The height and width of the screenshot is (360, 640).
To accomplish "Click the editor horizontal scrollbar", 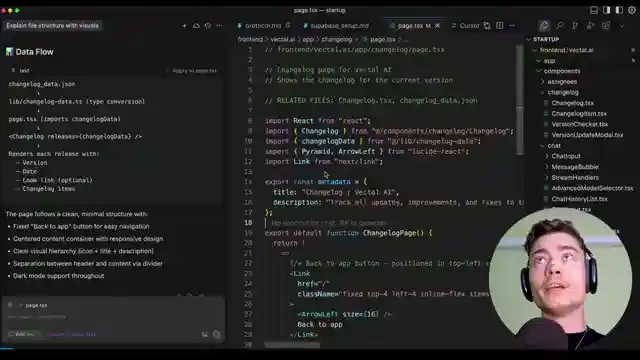I will (292, 345).
